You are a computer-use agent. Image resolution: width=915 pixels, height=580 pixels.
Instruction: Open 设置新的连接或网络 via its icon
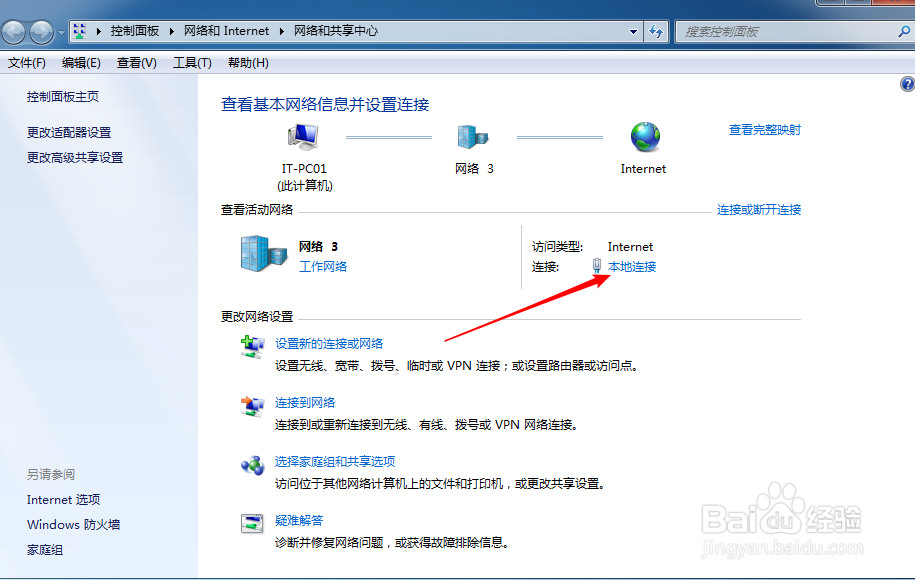click(x=252, y=344)
